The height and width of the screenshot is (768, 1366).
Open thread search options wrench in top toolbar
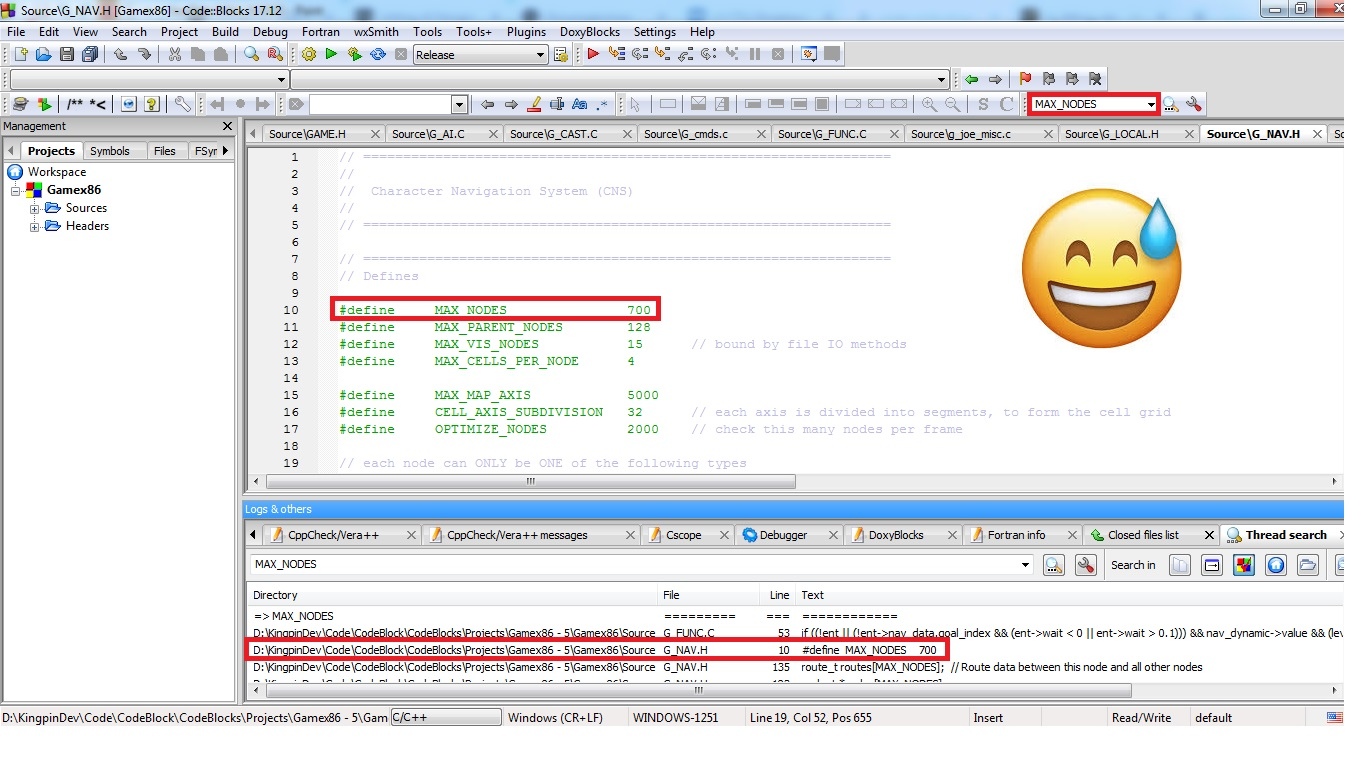pos(1193,104)
